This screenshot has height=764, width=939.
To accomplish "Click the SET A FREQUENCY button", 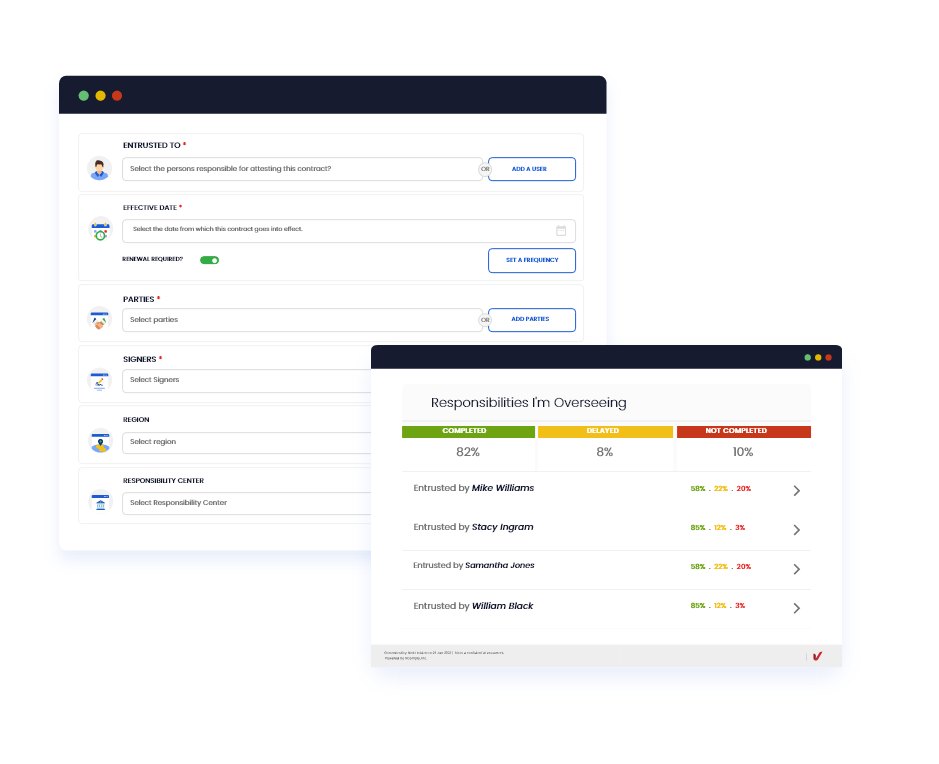I will click(x=531, y=260).
